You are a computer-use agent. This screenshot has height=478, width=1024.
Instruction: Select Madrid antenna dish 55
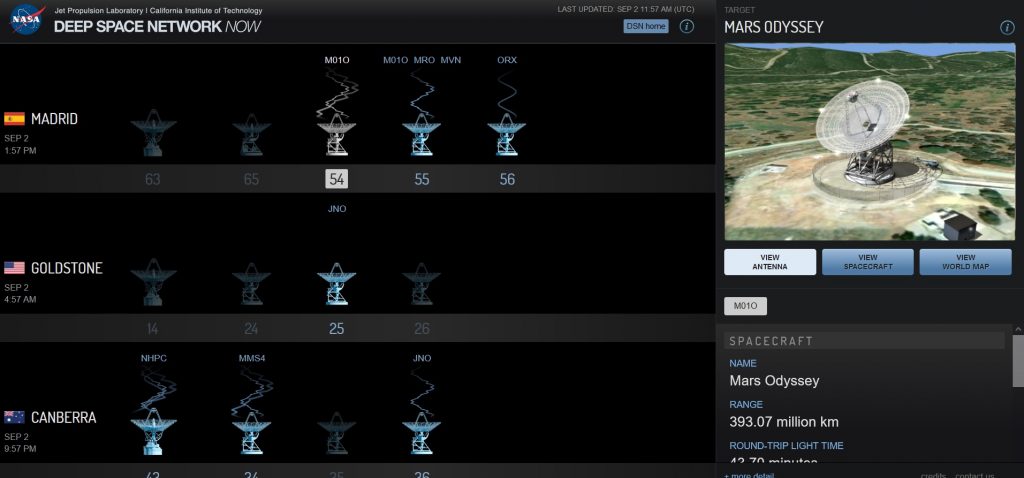[x=422, y=135]
